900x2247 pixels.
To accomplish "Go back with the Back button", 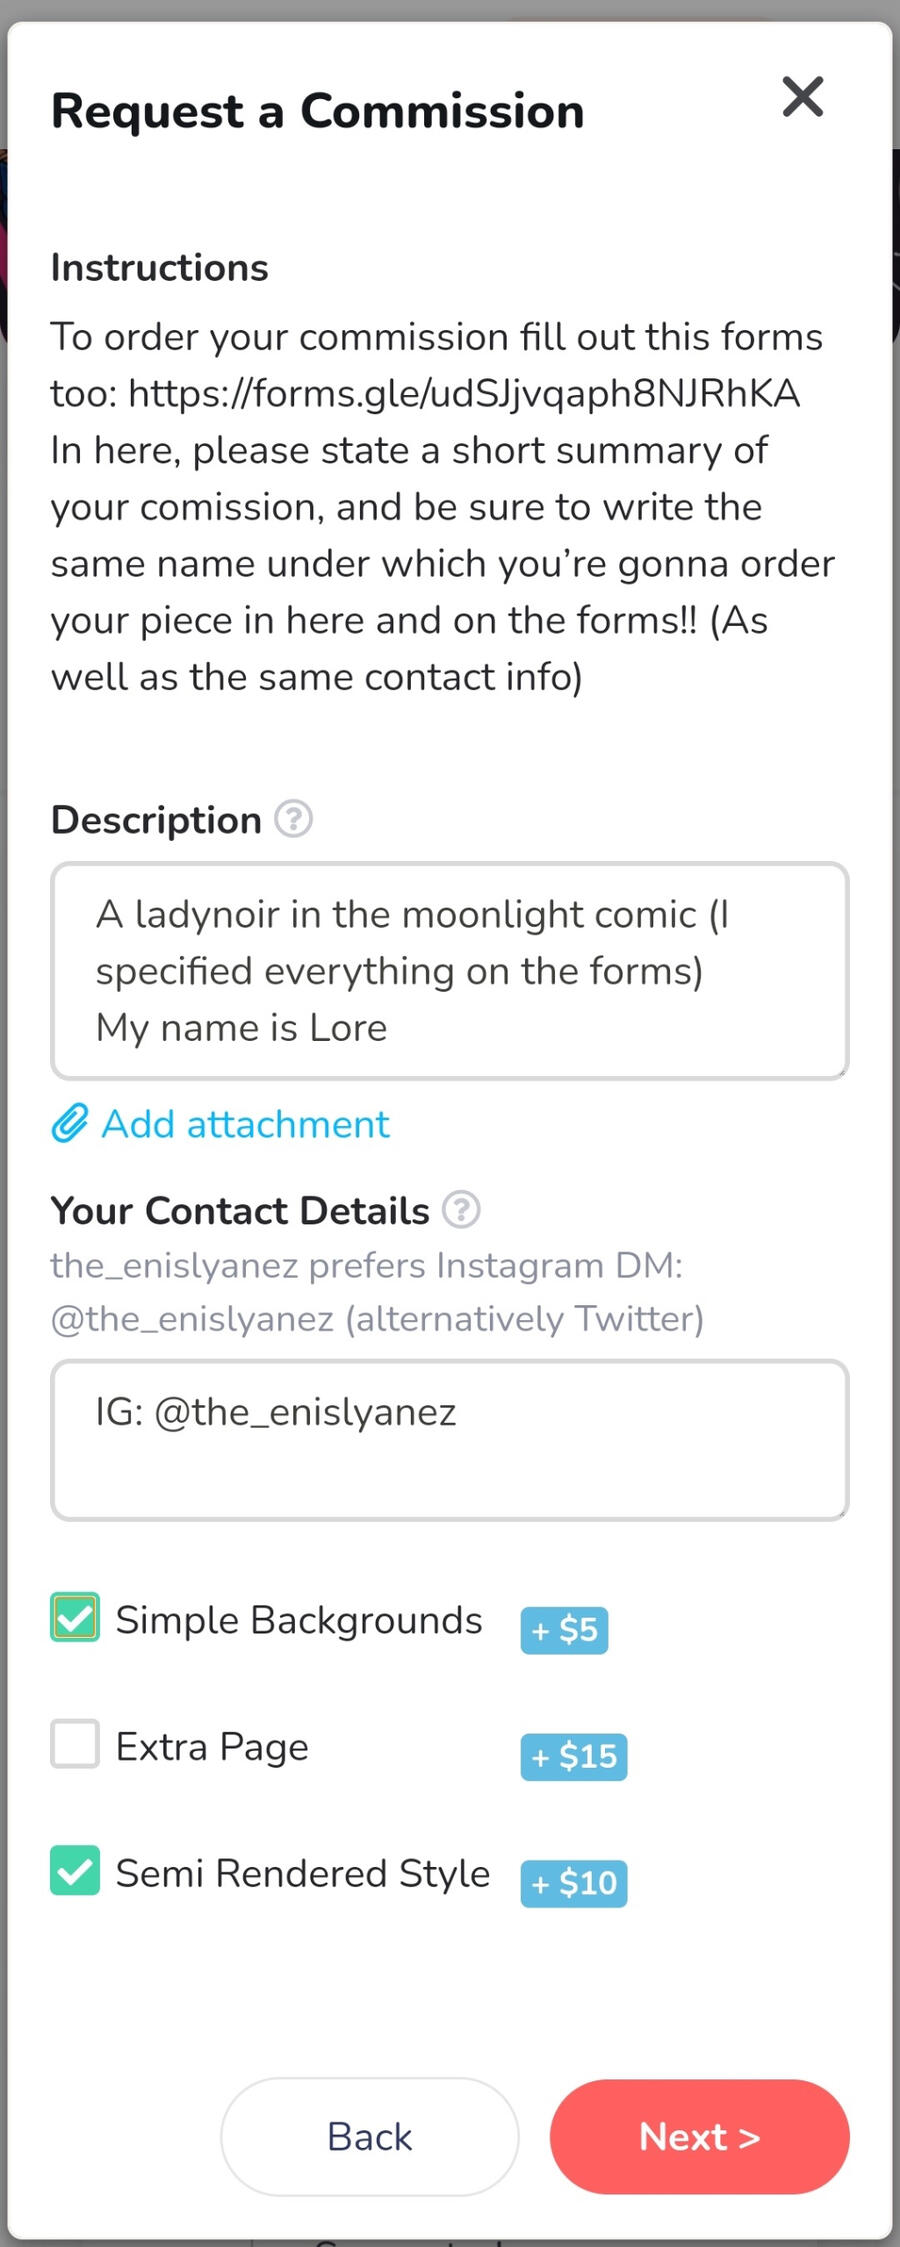I will pyautogui.click(x=369, y=2137).
